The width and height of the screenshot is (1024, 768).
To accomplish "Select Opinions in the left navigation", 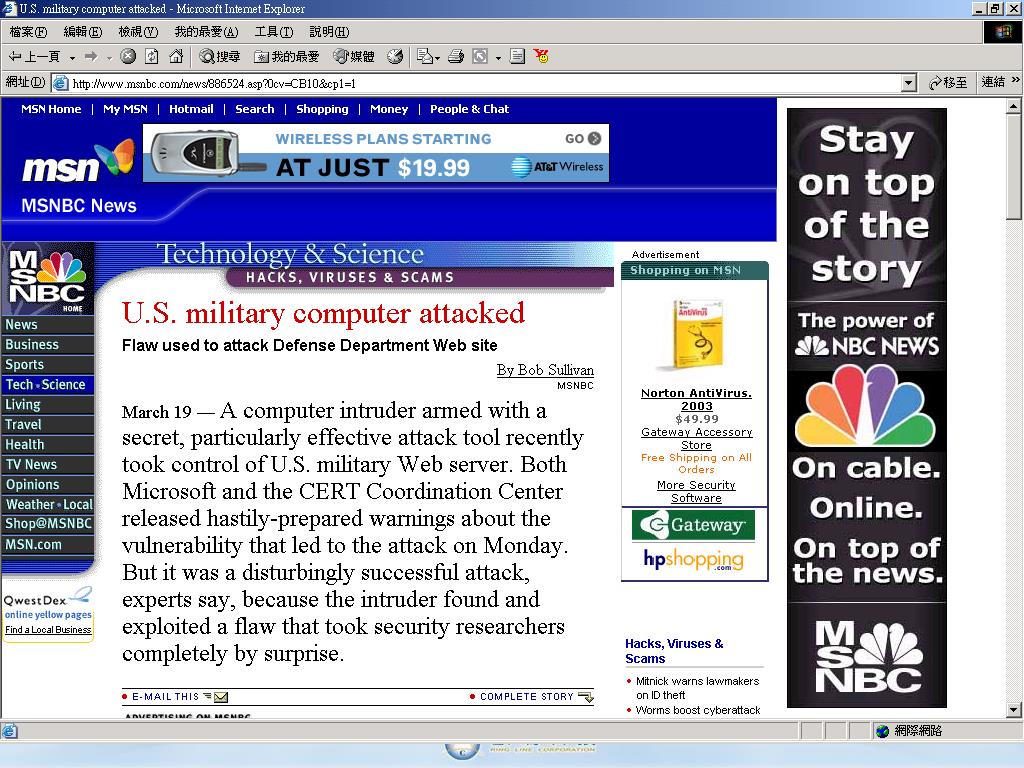I will [48, 485].
